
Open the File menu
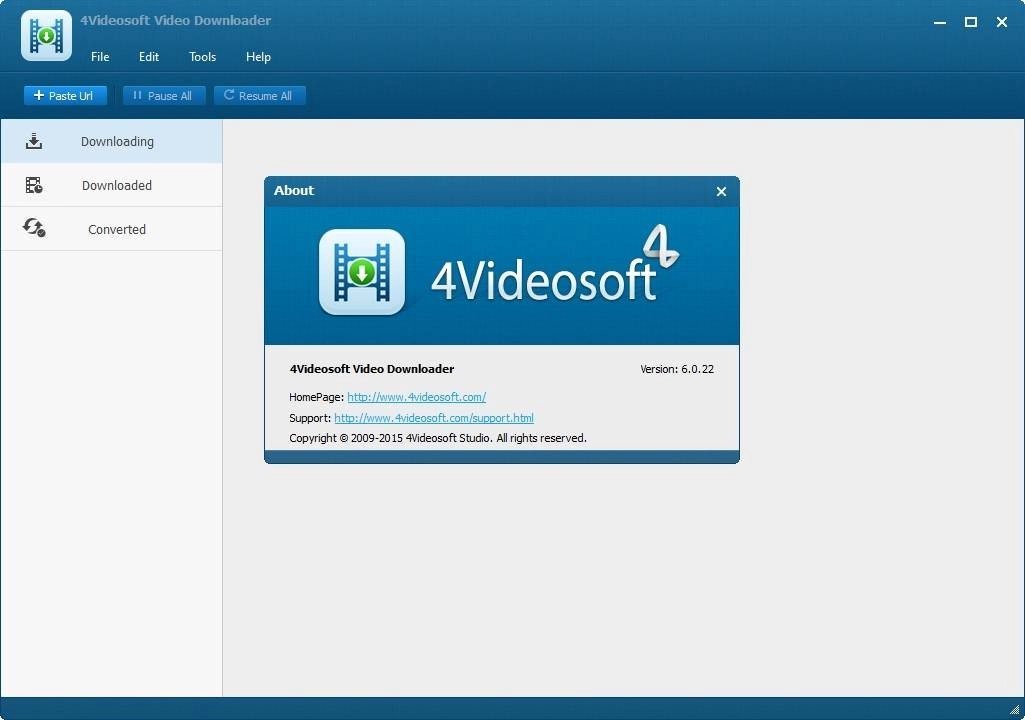pos(100,57)
